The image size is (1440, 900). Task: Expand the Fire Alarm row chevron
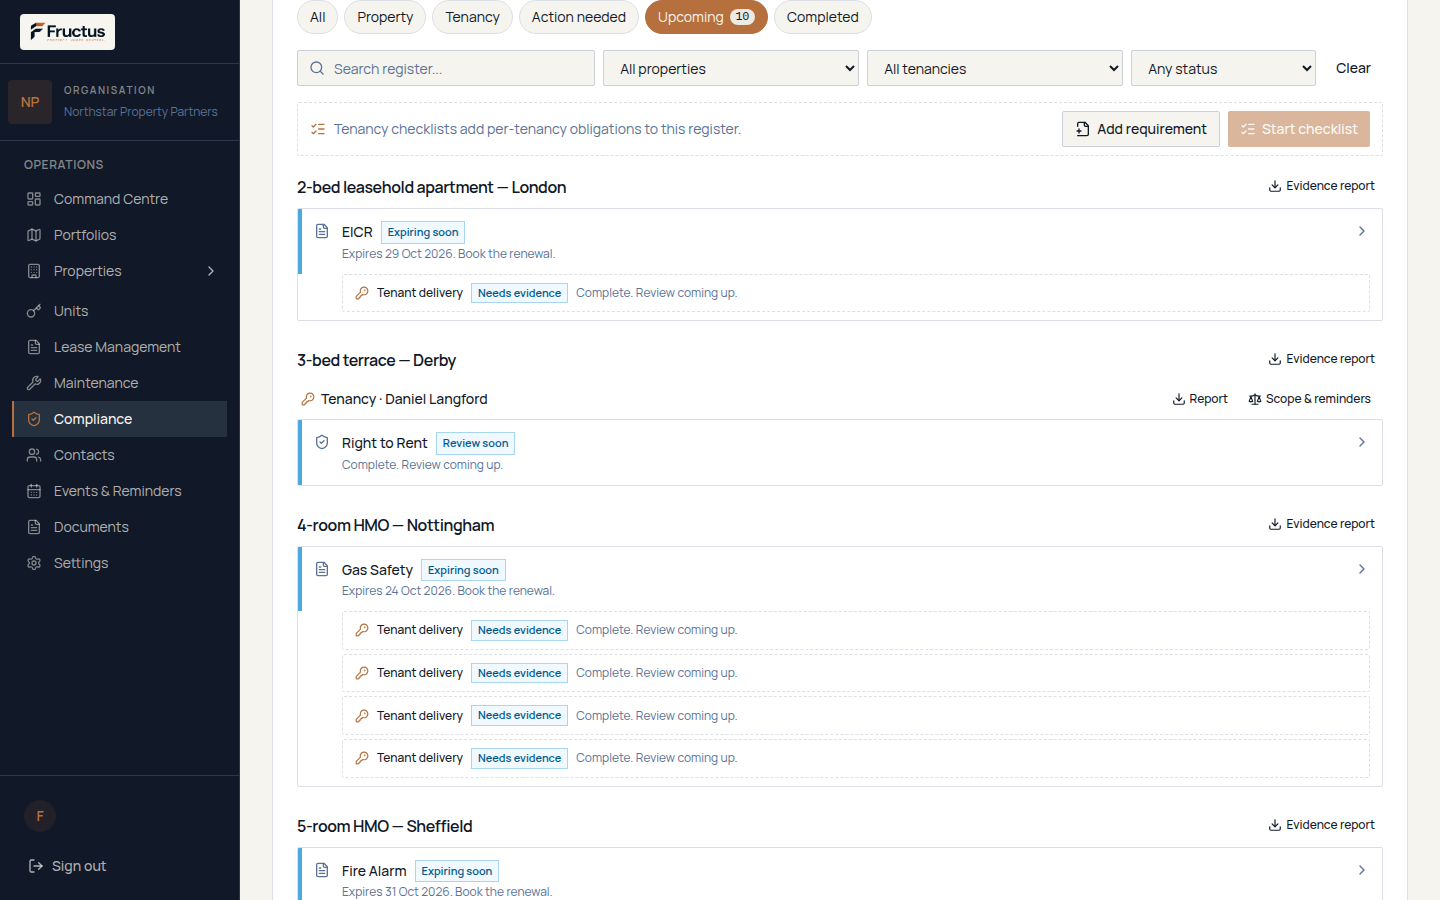[x=1362, y=870]
